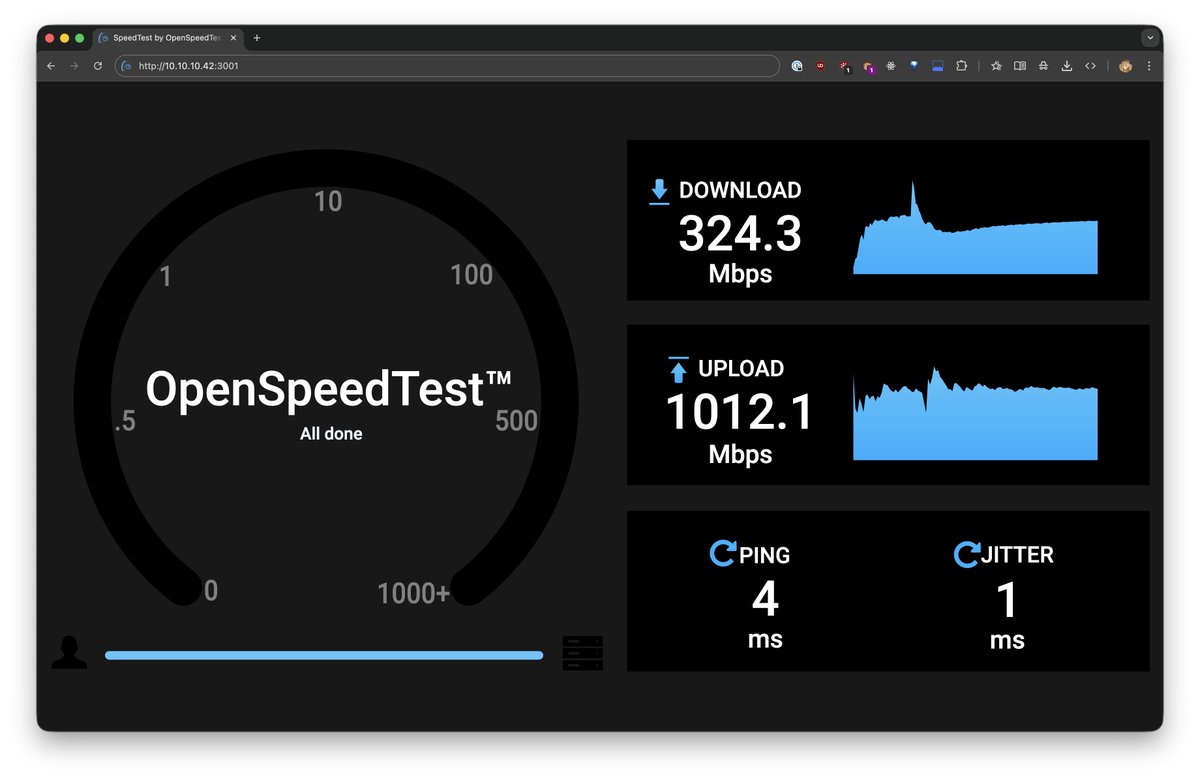Click the 1012.1 upload value
The image size is (1200, 780).
[740, 412]
